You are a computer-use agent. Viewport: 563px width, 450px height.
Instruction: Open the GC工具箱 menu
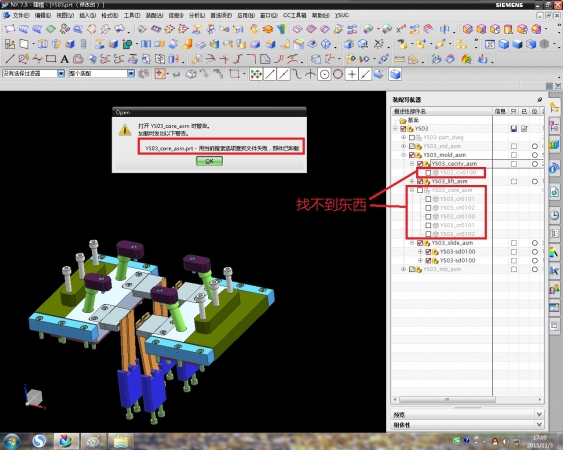tap(294, 15)
